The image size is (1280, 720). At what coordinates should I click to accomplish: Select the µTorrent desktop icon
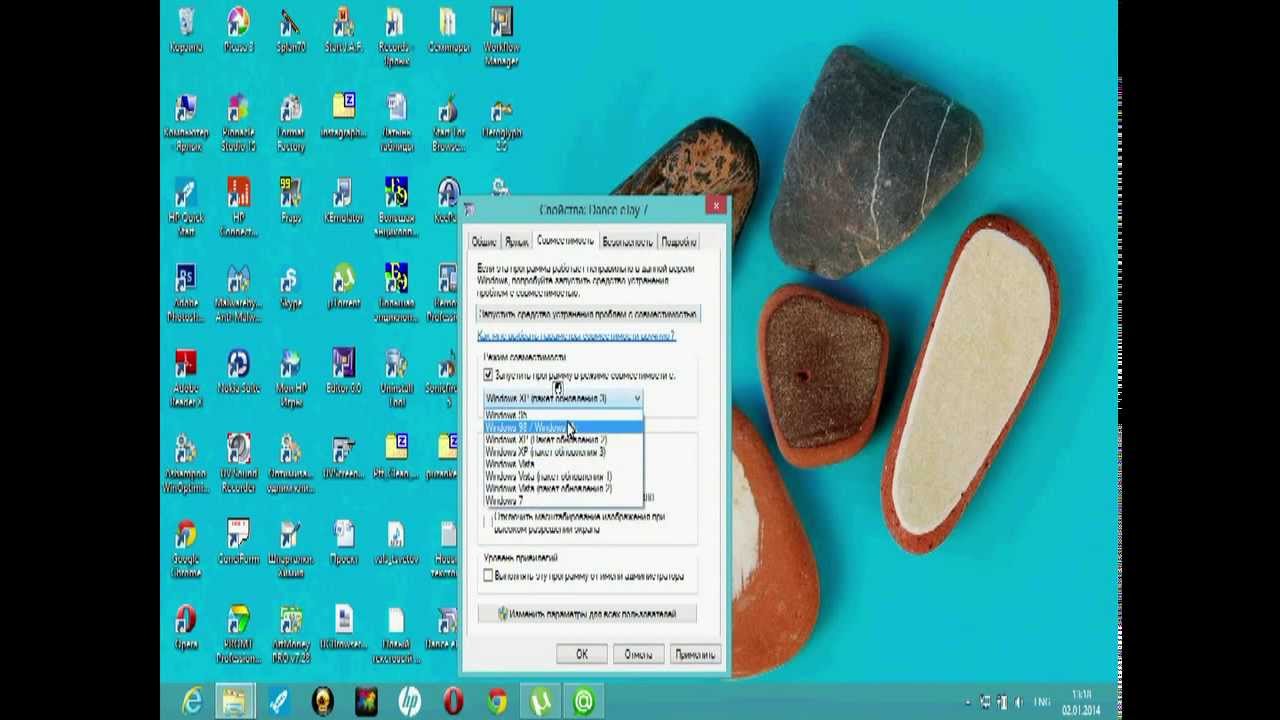343,286
